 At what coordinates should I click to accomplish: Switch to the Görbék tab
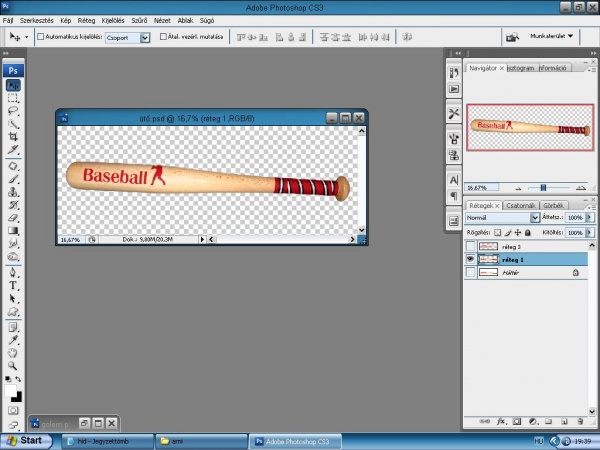click(x=553, y=205)
